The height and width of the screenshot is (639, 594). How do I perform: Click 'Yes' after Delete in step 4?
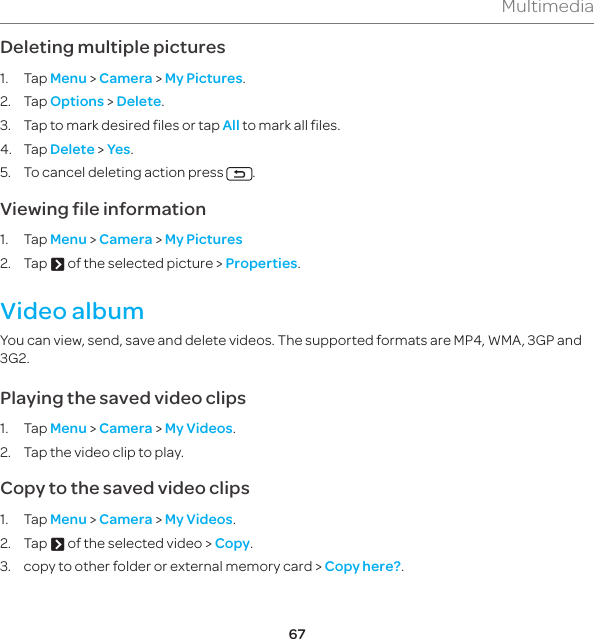pyautogui.click(x=119, y=150)
